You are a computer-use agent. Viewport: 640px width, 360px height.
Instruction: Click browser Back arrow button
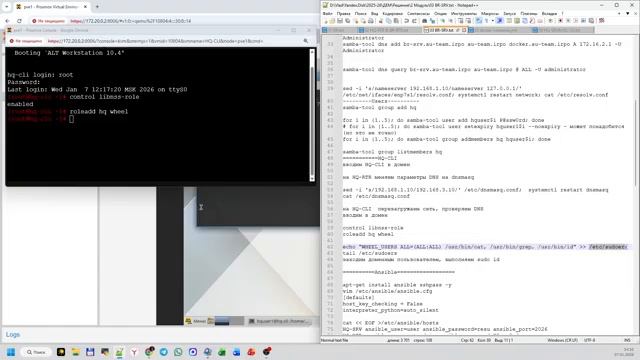click(7, 21)
